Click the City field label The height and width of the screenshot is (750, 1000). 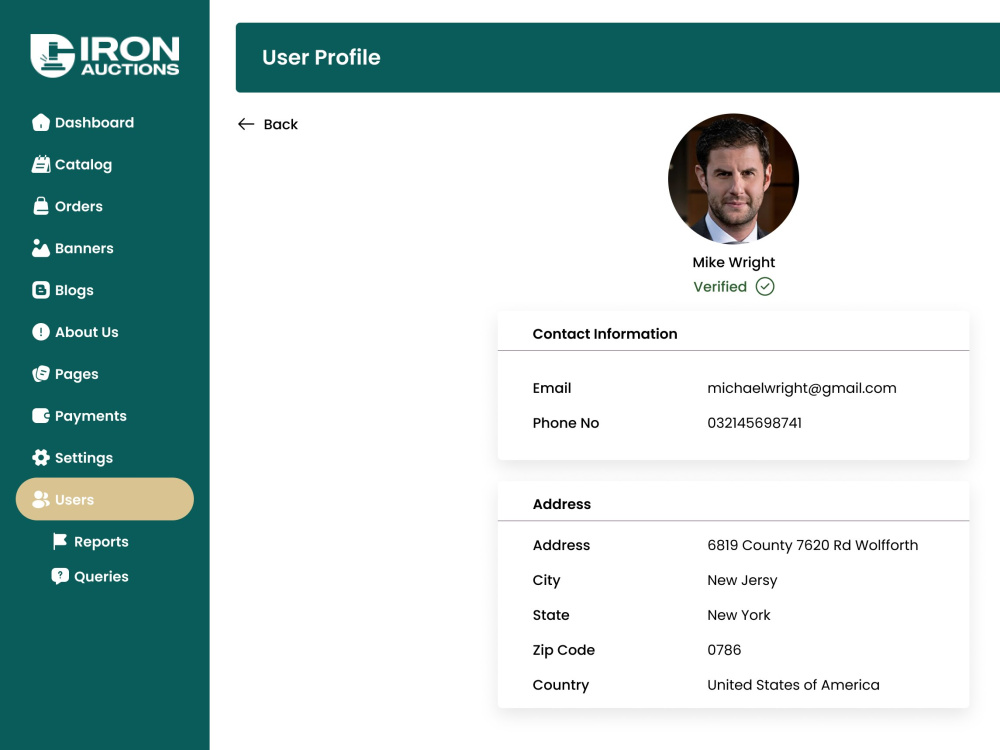tap(546, 580)
